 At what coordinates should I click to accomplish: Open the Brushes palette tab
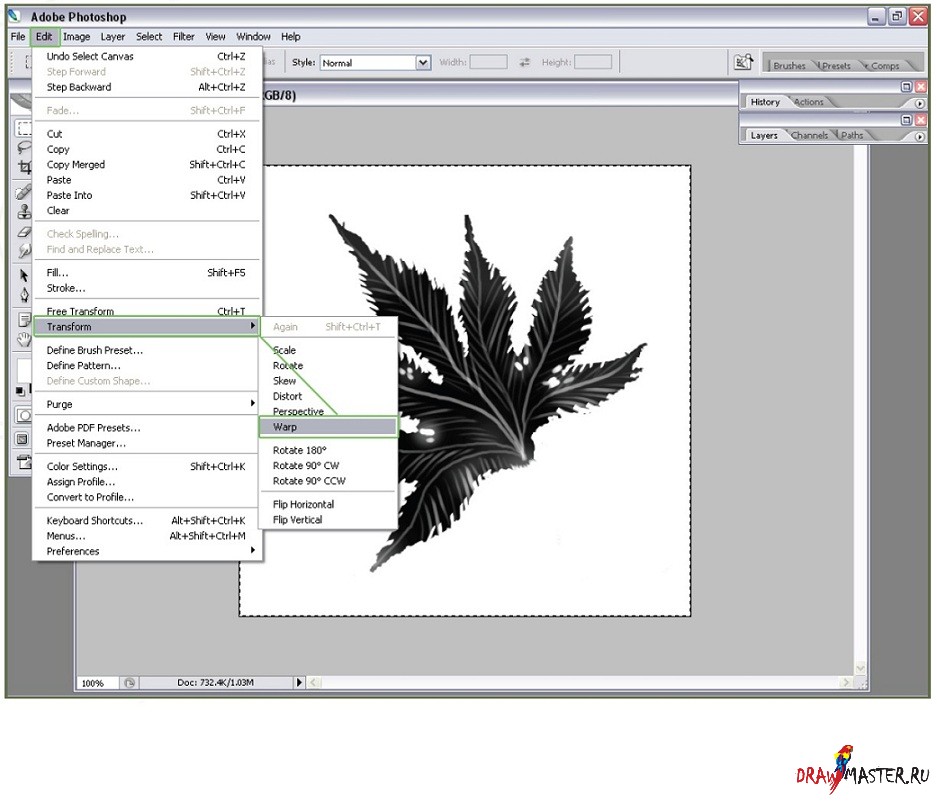click(x=789, y=66)
